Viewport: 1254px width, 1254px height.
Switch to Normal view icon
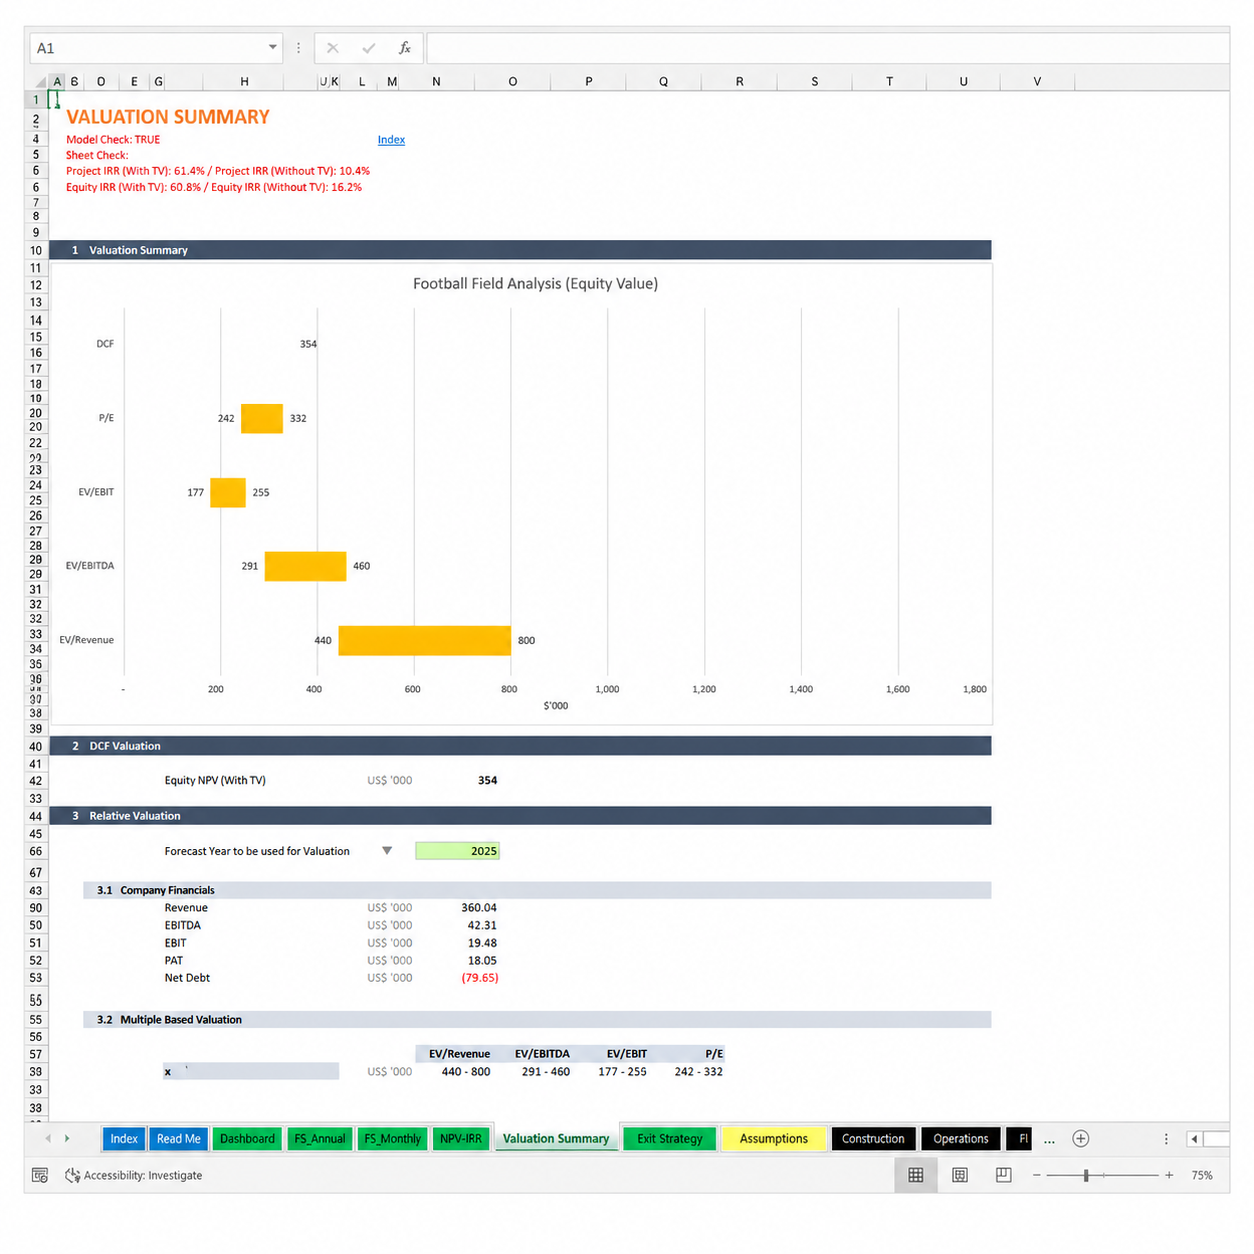[915, 1175]
